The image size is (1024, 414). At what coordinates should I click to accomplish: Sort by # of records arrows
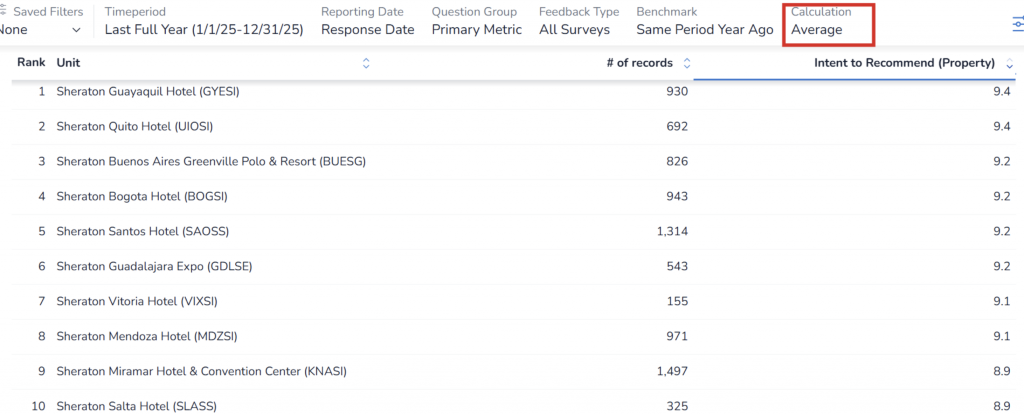click(x=686, y=63)
